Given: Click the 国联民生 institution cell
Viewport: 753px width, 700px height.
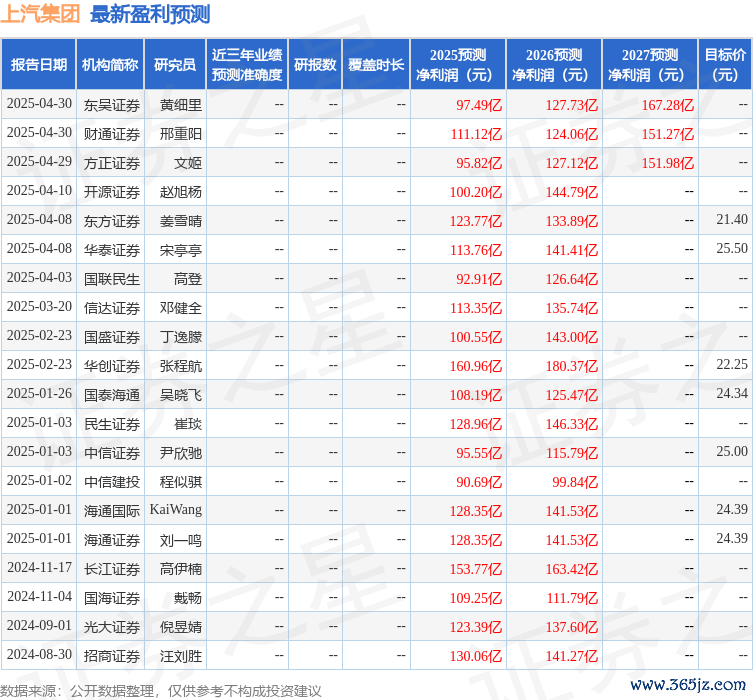Looking at the screenshot, I should click(x=111, y=279).
